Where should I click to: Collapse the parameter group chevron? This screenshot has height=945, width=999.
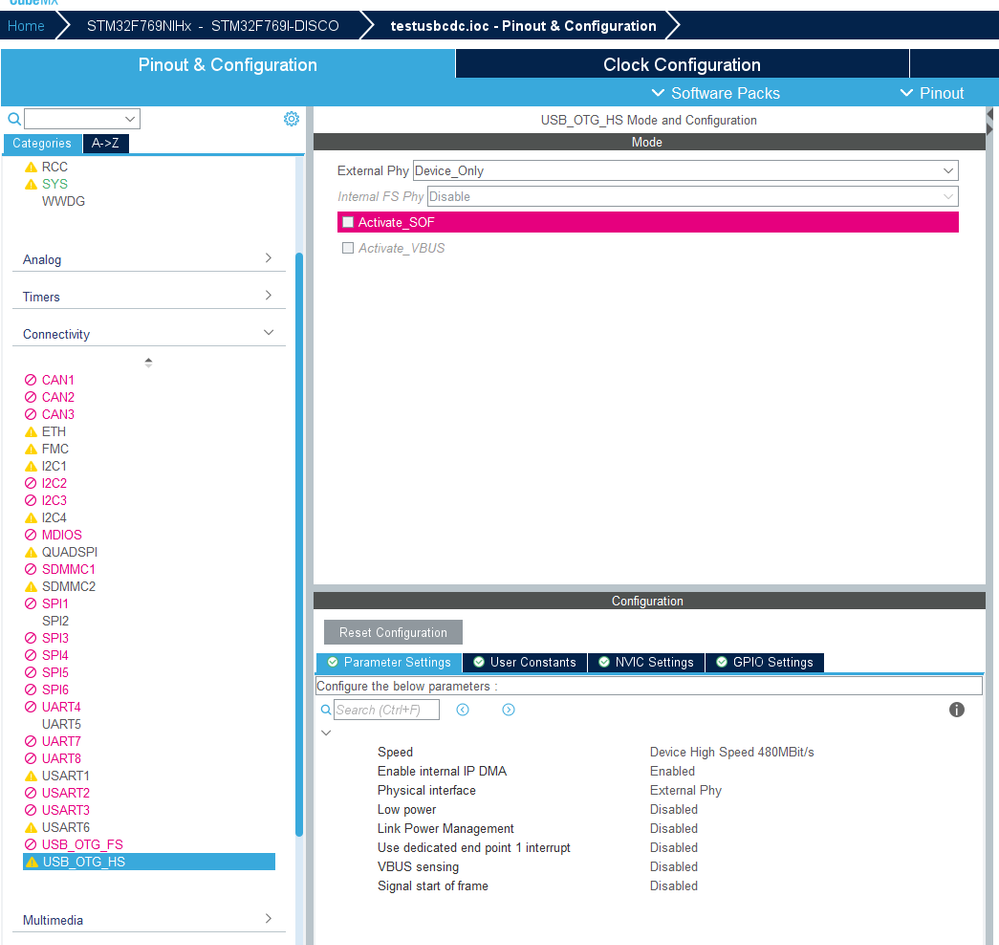tap(326, 733)
